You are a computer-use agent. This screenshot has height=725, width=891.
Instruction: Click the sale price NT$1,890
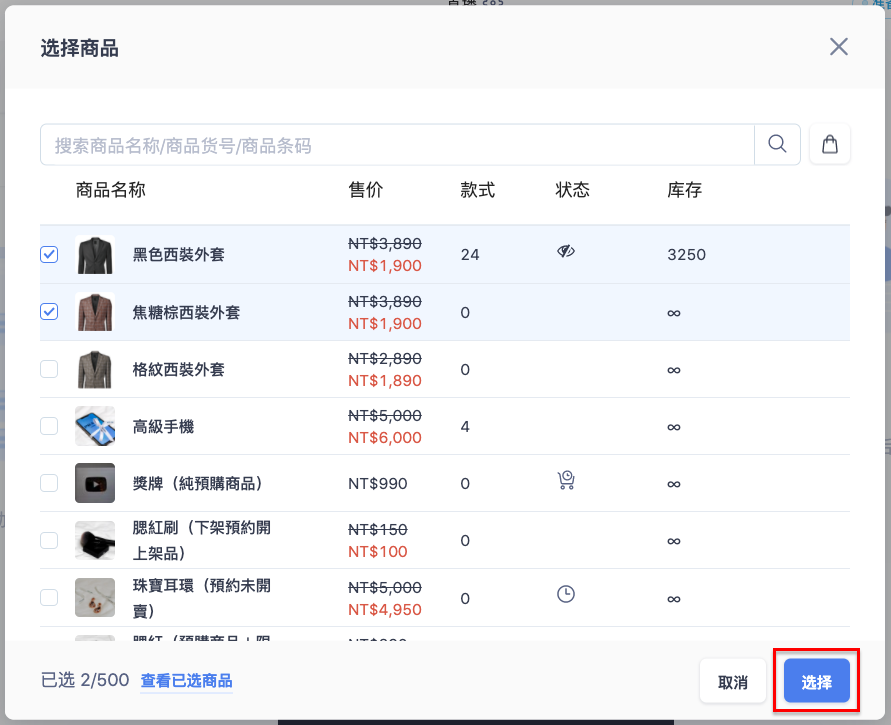click(385, 380)
